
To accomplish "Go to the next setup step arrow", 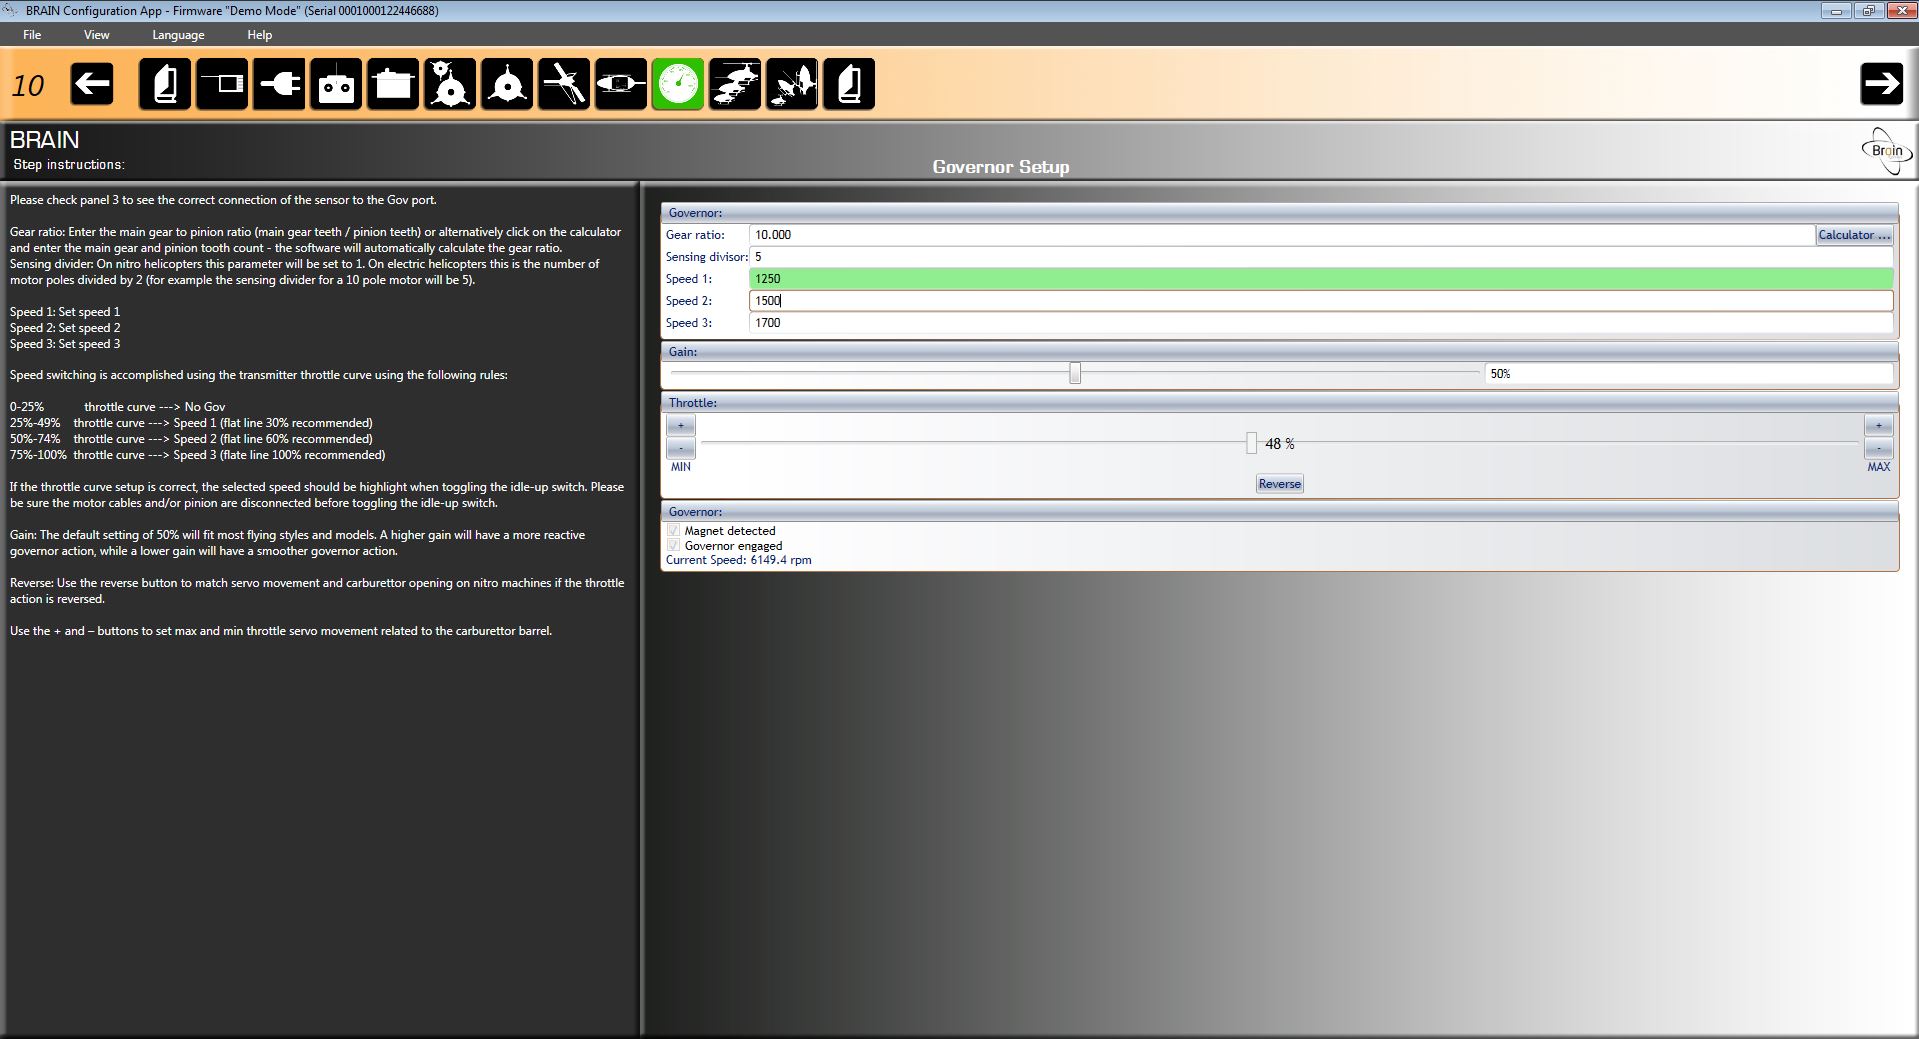I will [1881, 84].
